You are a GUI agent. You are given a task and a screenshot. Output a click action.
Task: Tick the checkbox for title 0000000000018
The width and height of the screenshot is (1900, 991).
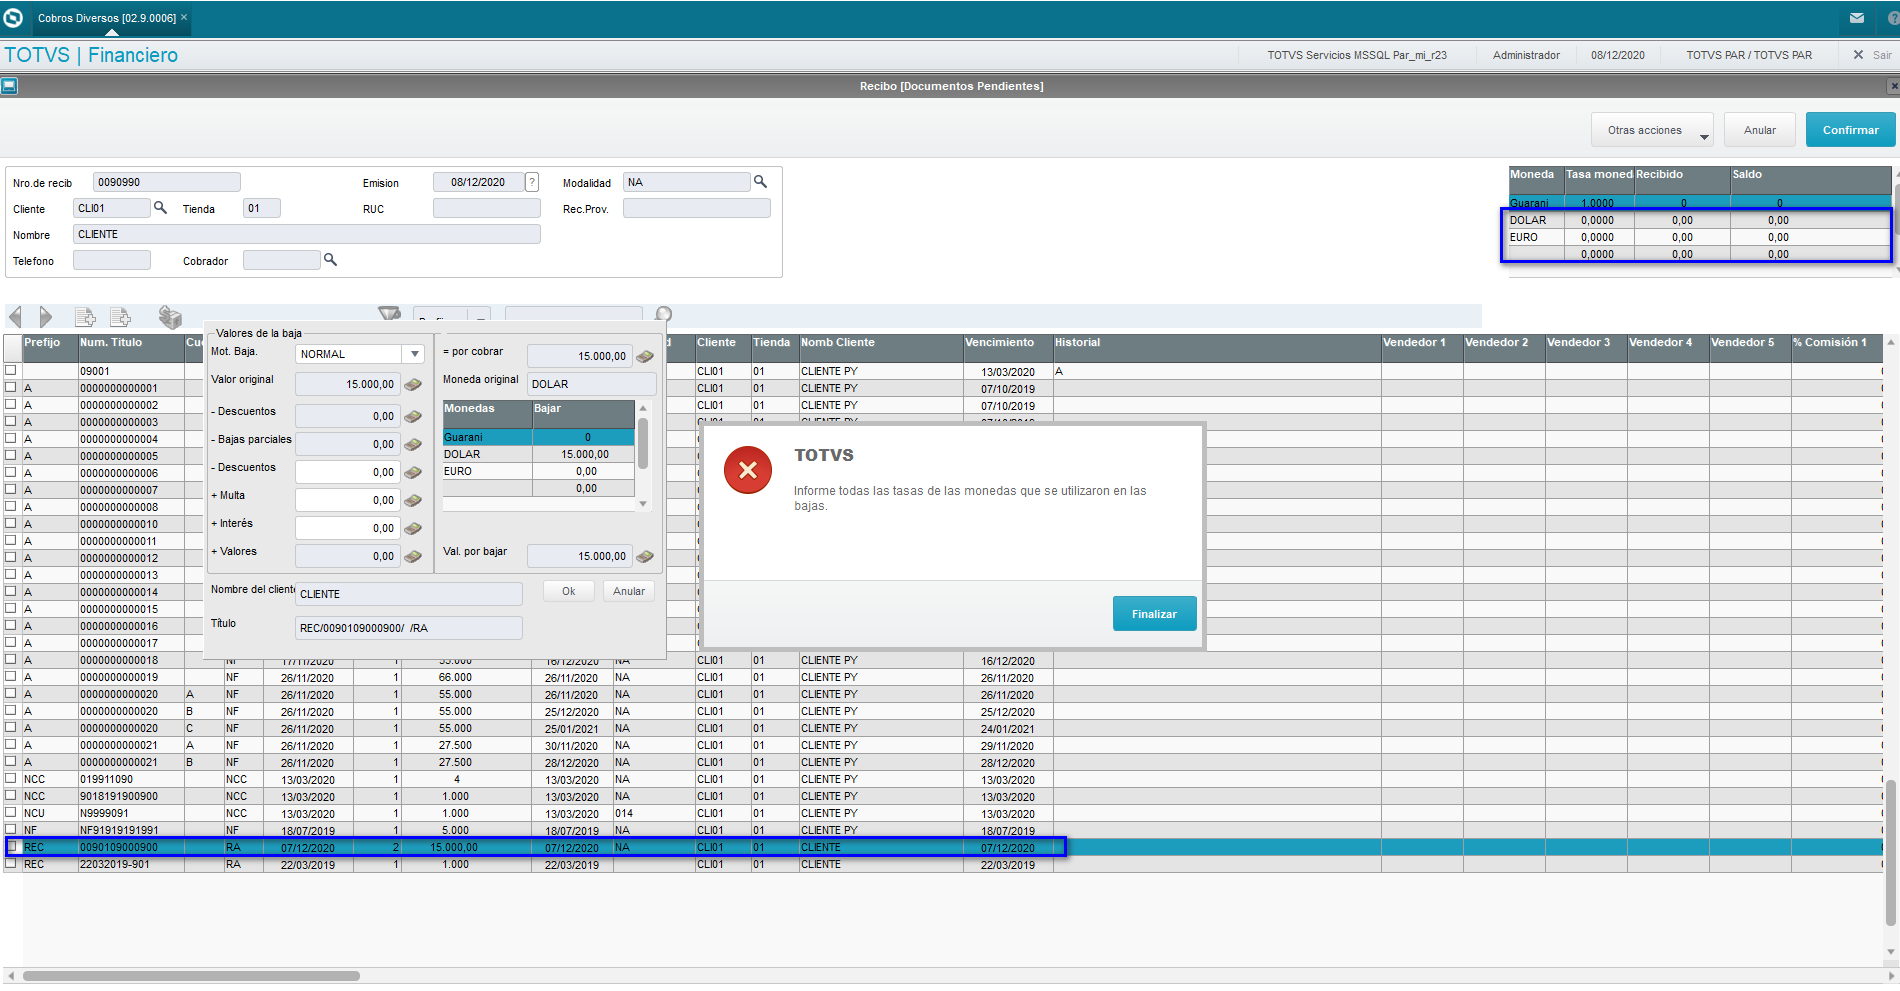[11, 659]
